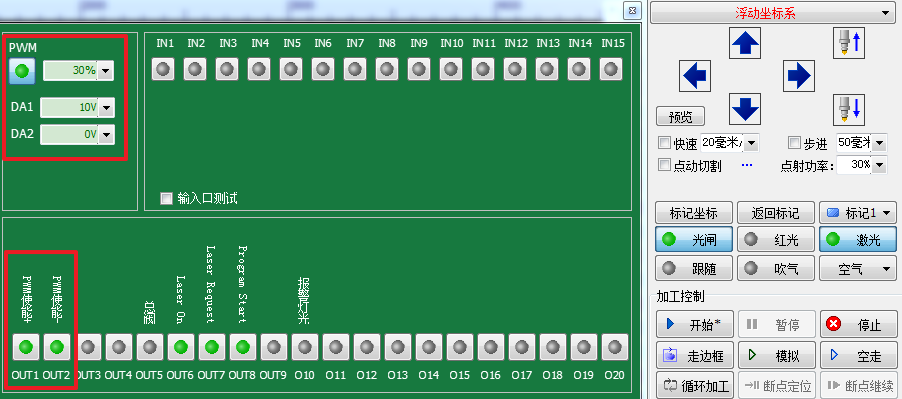The height and width of the screenshot is (399, 902).
Task: Toggle the PWM green indicator button
Action: click(22, 71)
